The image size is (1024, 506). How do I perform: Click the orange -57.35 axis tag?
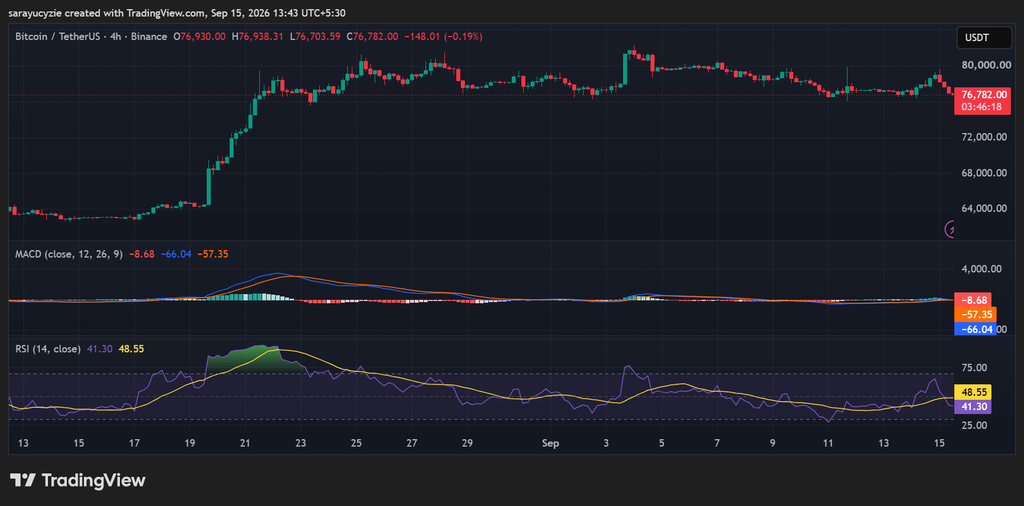click(x=976, y=315)
